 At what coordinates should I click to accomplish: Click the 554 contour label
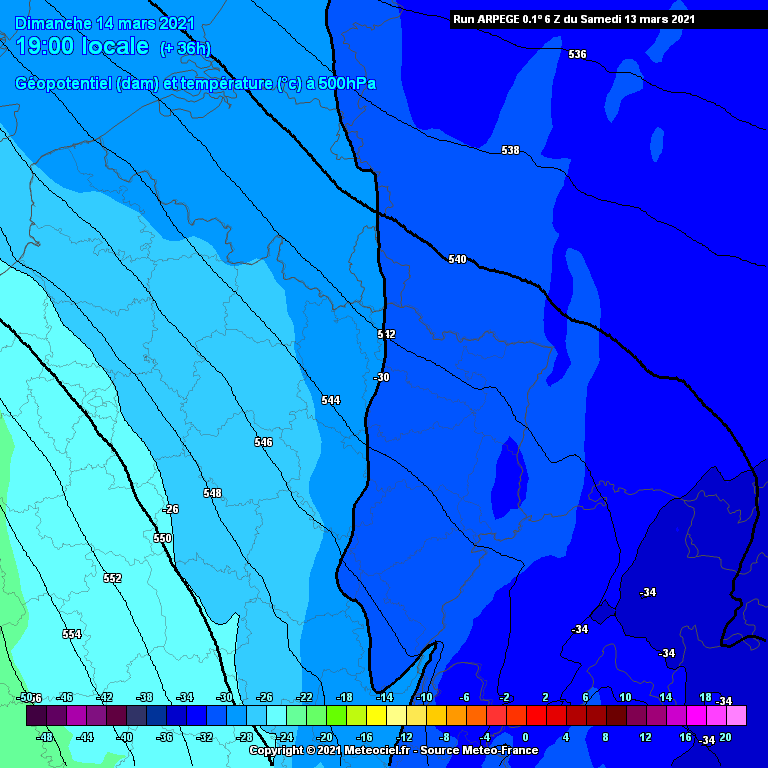pos(71,634)
